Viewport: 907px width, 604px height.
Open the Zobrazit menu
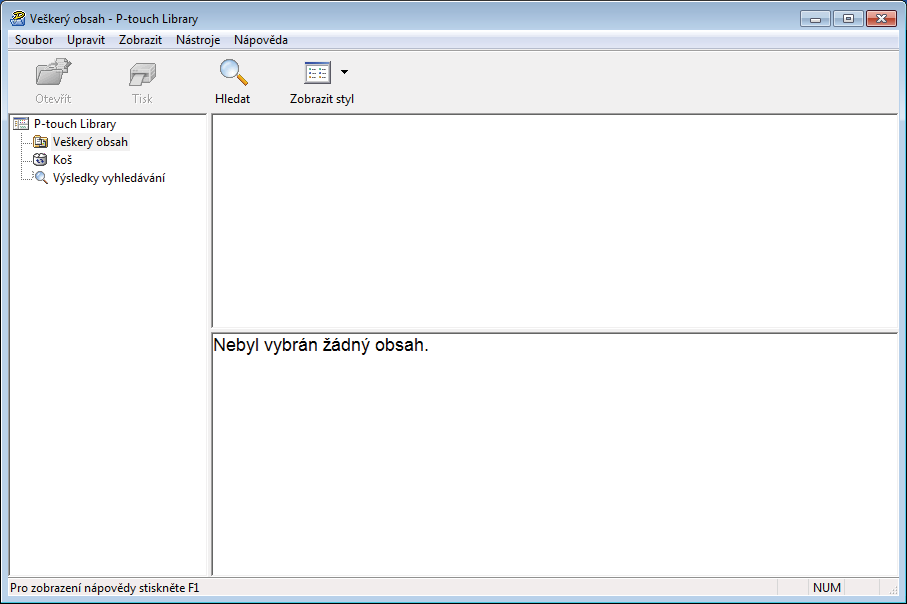coord(141,40)
